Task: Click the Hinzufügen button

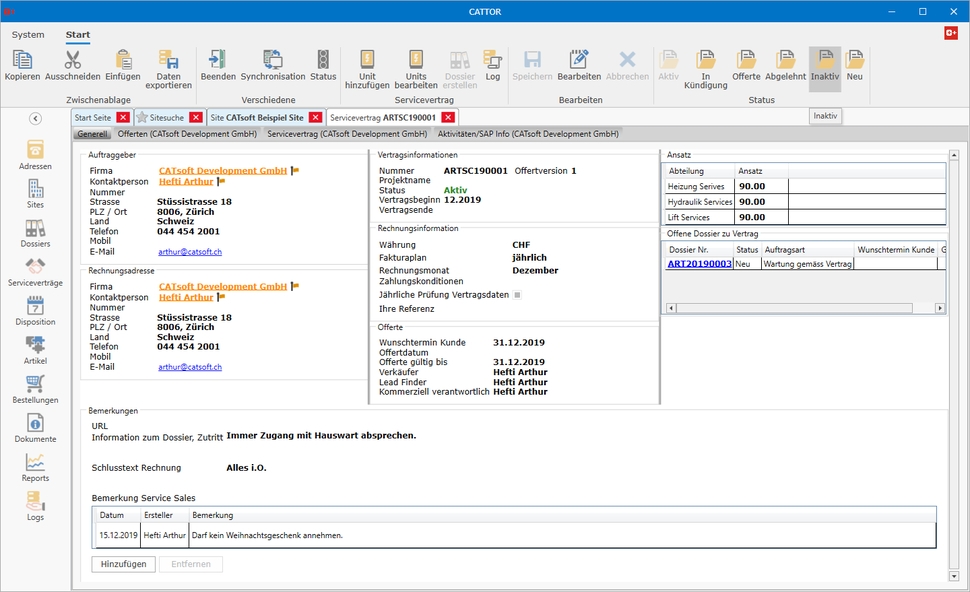Action: (123, 564)
